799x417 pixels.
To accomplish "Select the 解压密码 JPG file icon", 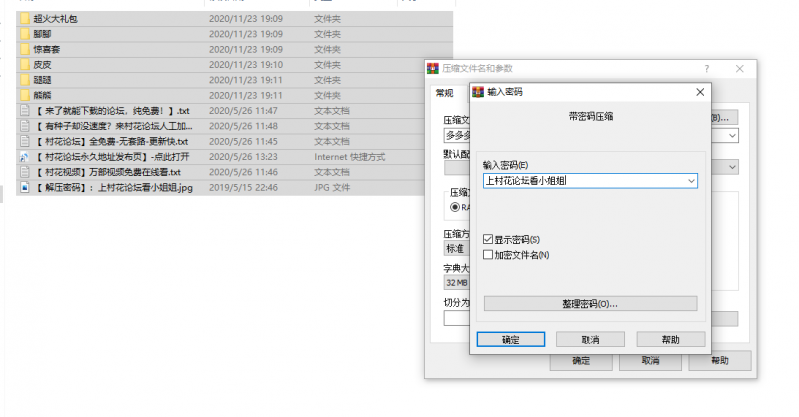I will tap(25, 187).
